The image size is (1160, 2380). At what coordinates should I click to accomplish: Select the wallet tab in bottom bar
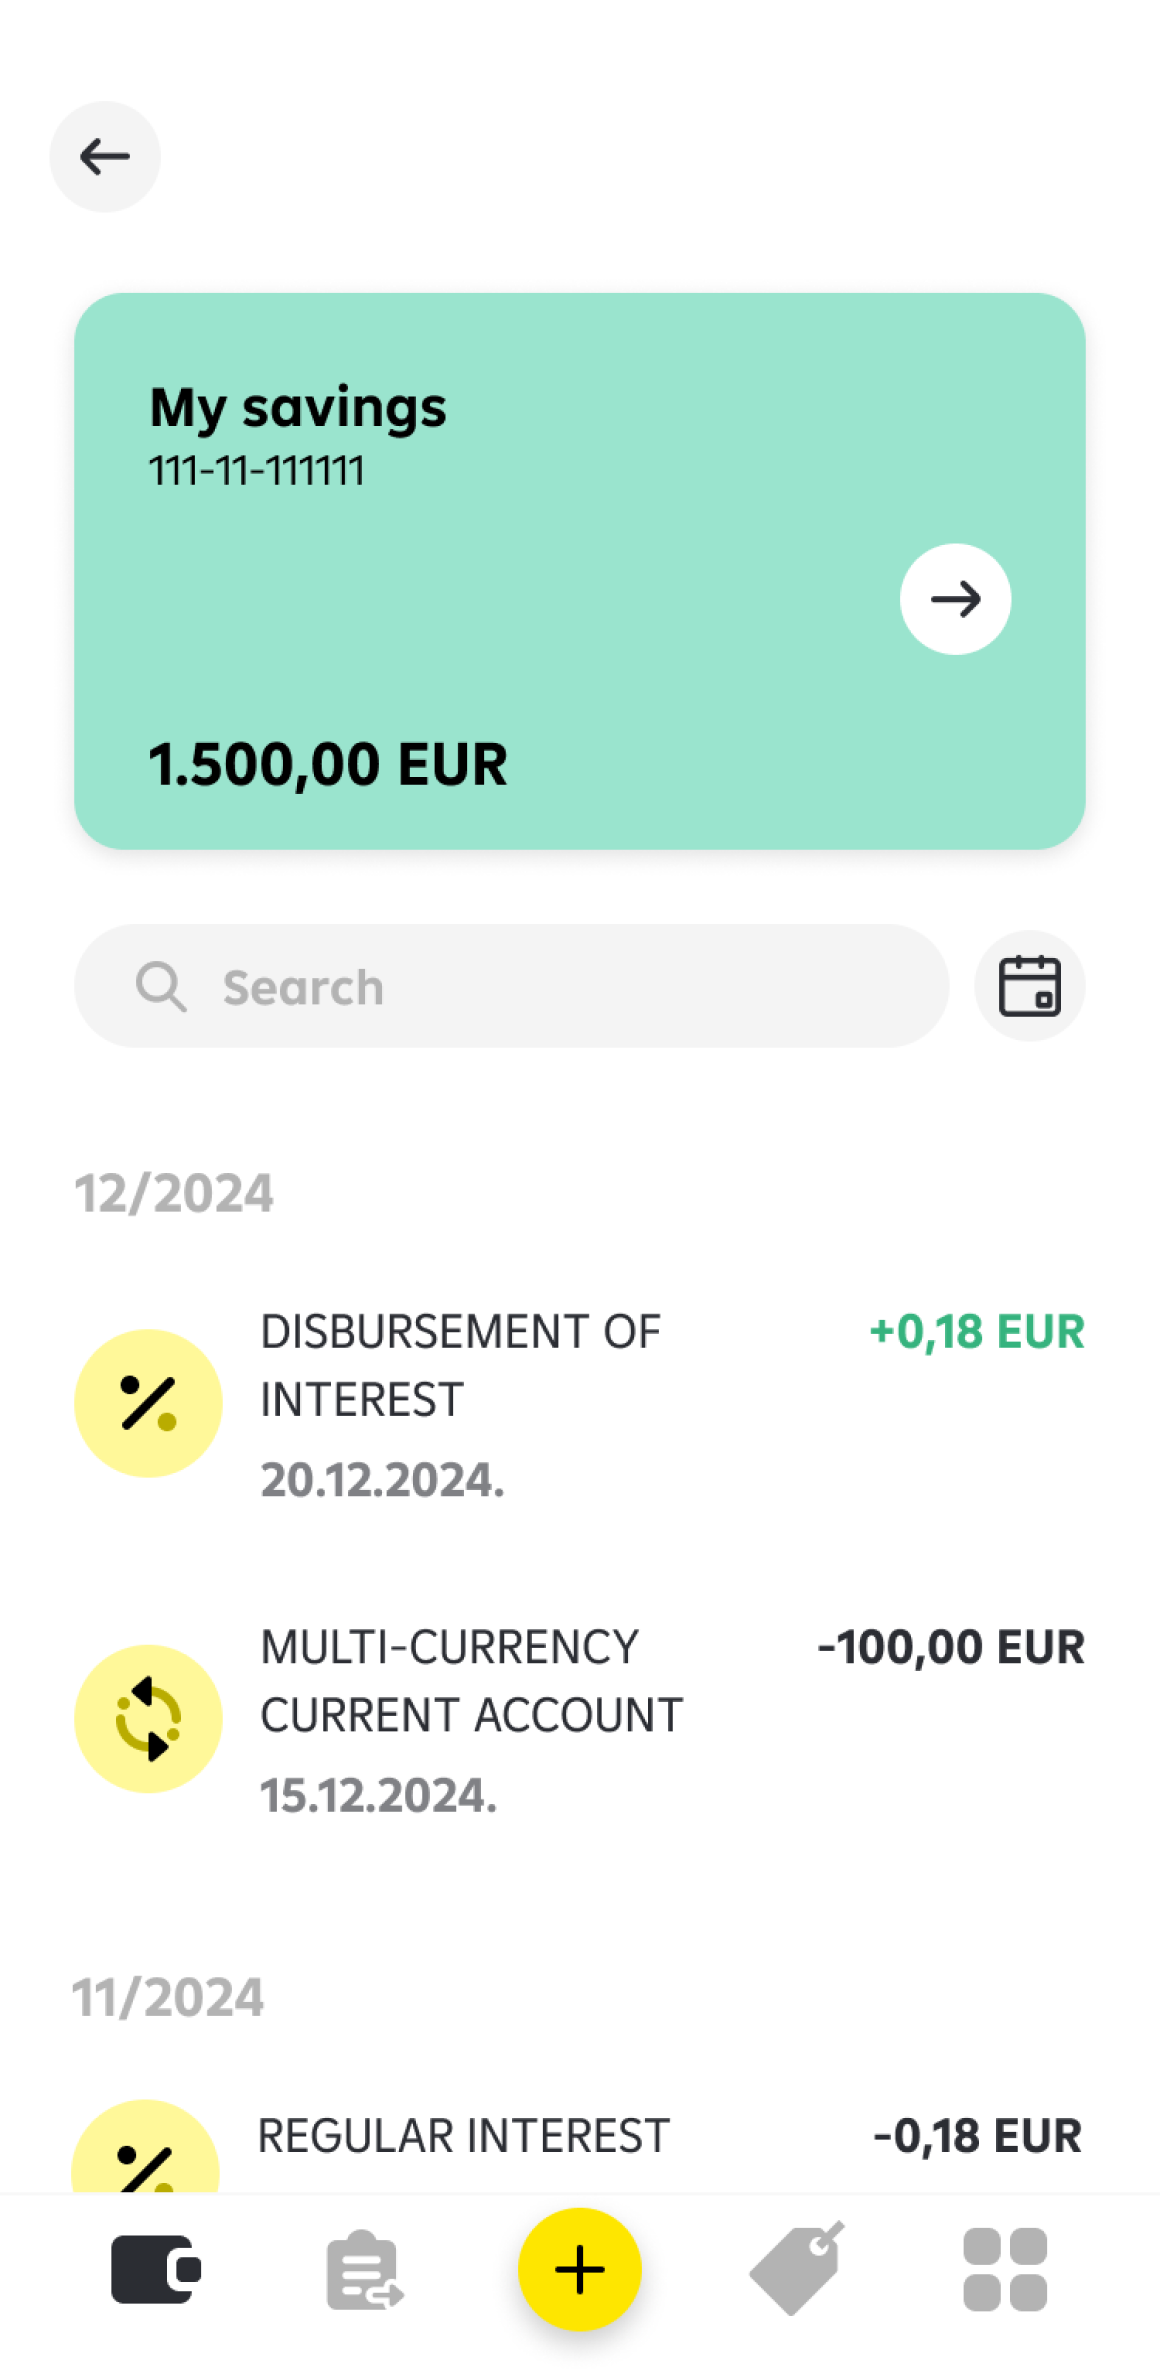156,2269
